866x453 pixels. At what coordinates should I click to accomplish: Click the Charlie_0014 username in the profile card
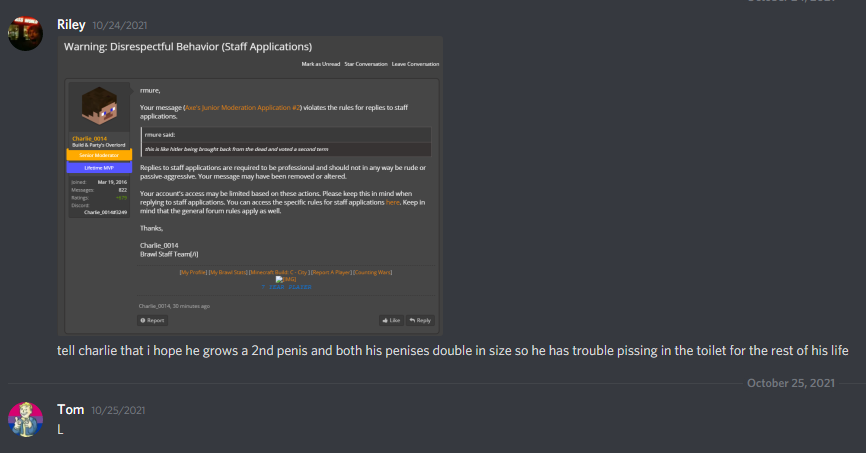click(89, 139)
